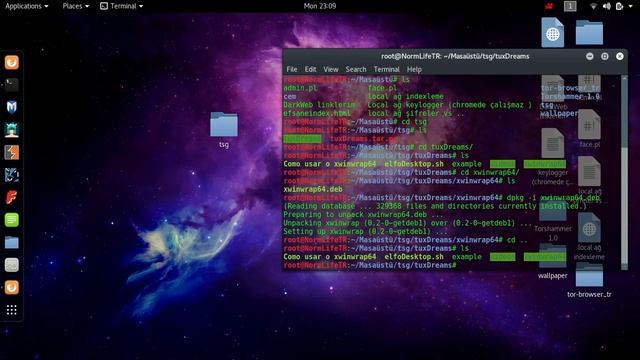Start Burp Suite from the dock
This screenshot has height=360, width=640.
(11, 152)
